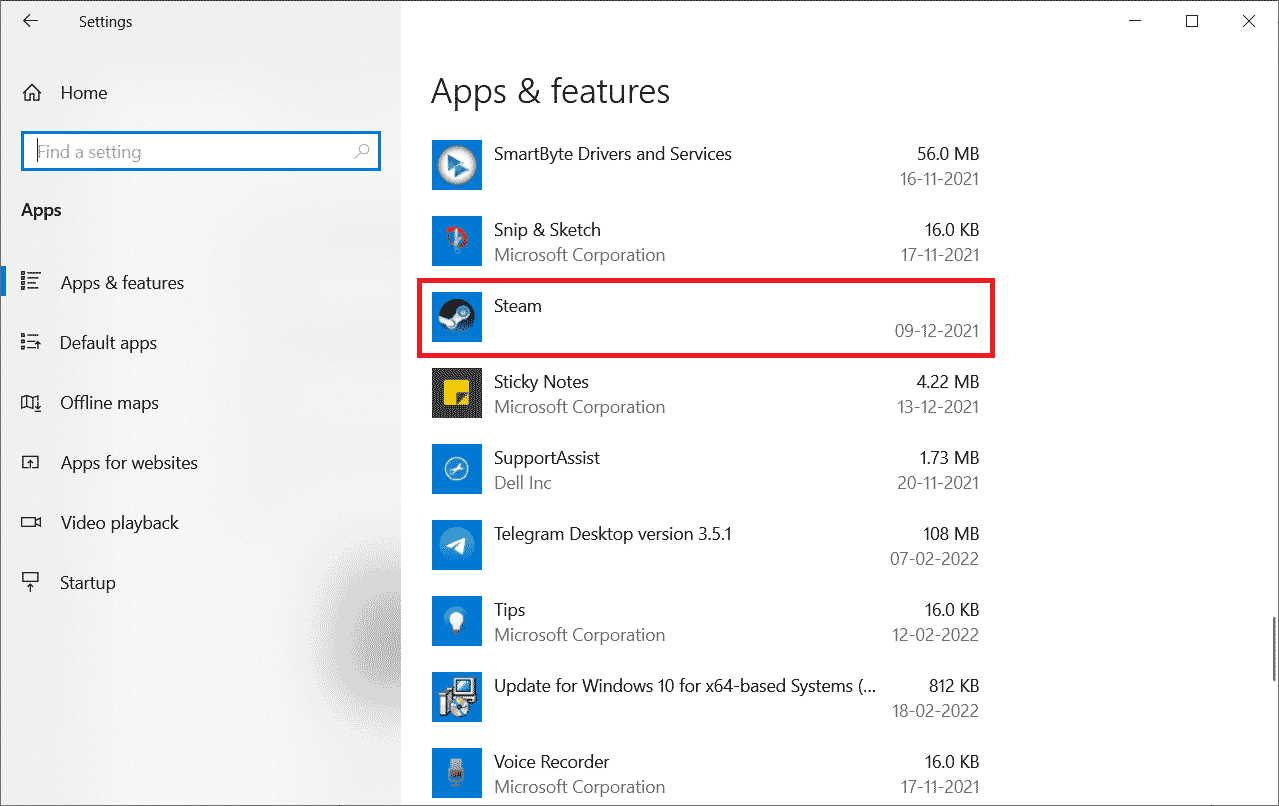This screenshot has height=806, width=1279.
Task: Open the Home icon in sidebar
Action: (32, 93)
